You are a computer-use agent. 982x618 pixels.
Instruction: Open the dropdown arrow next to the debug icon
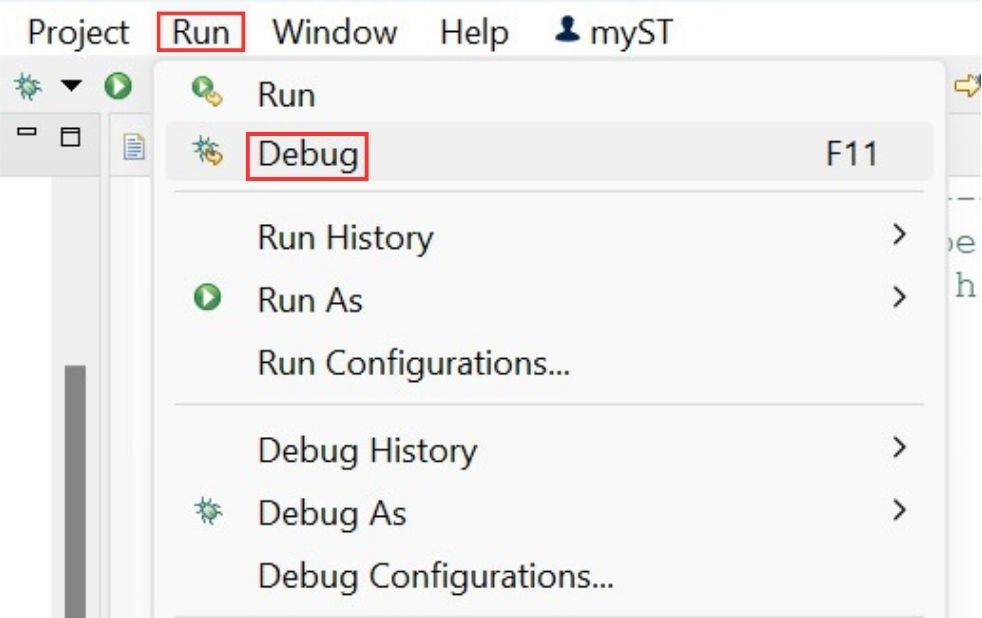[x=72, y=87]
